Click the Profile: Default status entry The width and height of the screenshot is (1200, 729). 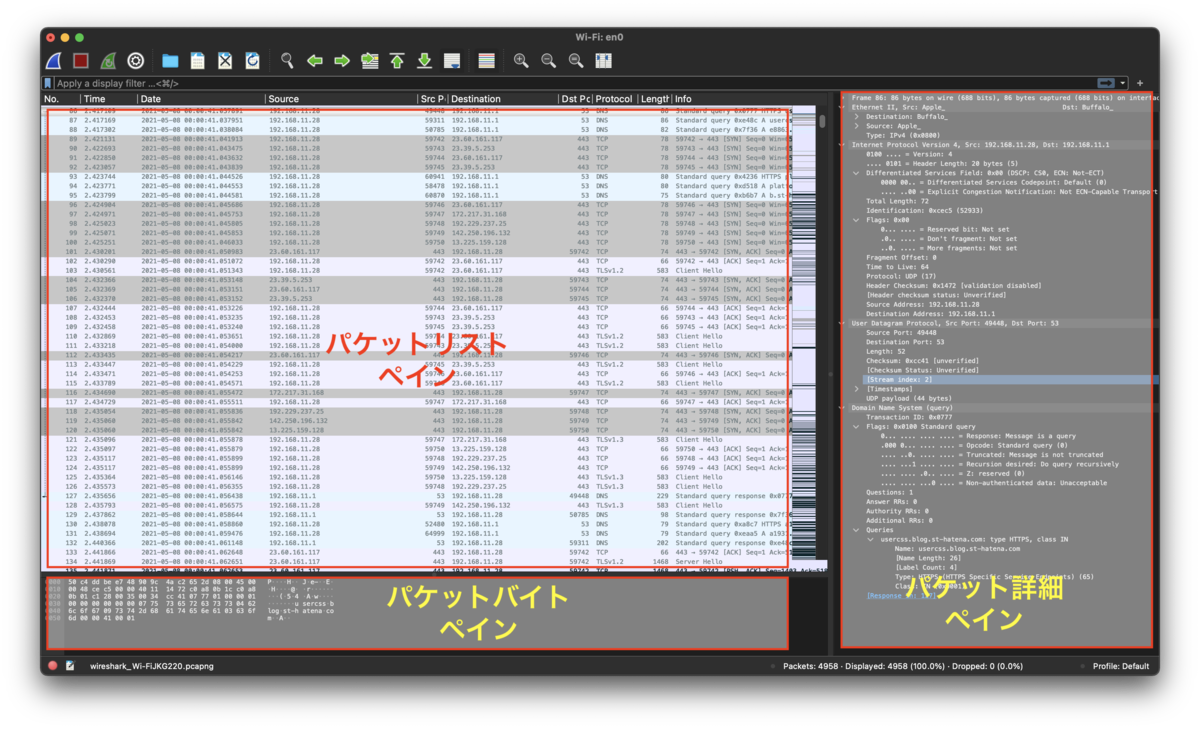pyautogui.click(x=1121, y=666)
